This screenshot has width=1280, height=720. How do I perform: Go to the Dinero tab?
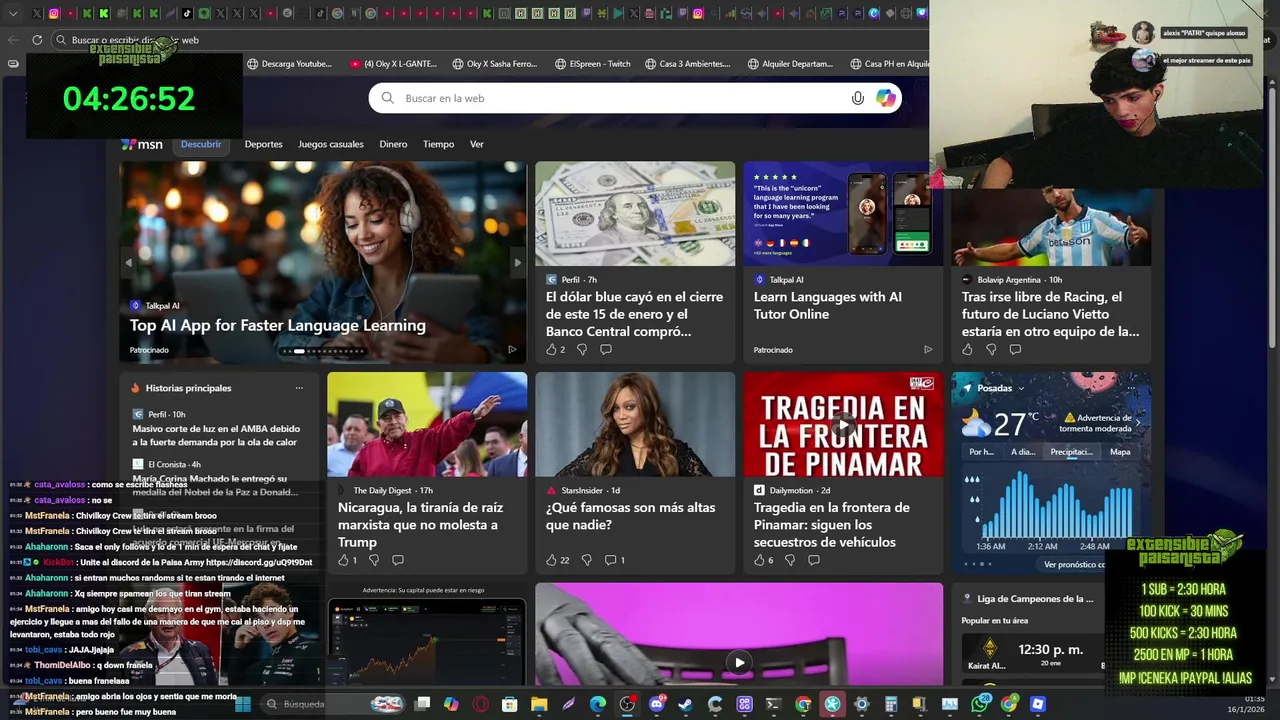pyautogui.click(x=393, y=144)
